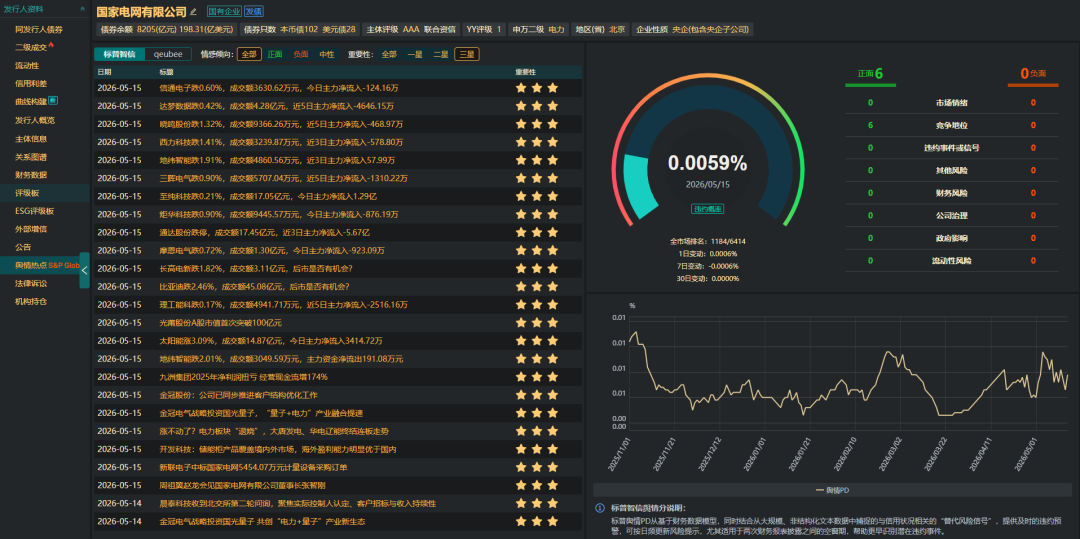The width and height of the screenshot is (1080, 539).
Task: Select 全部 under 重要性 filter
Action: tap(389, 54)
